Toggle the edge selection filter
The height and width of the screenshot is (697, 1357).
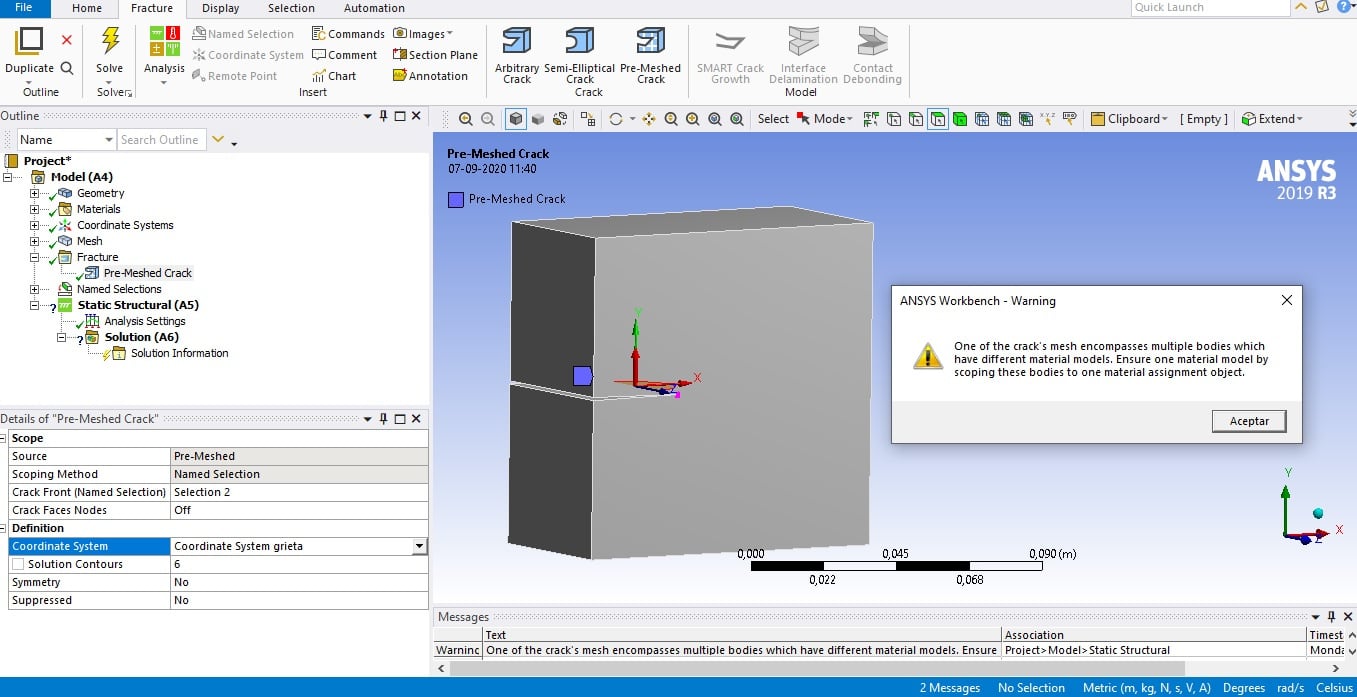(x=916, y=119)
